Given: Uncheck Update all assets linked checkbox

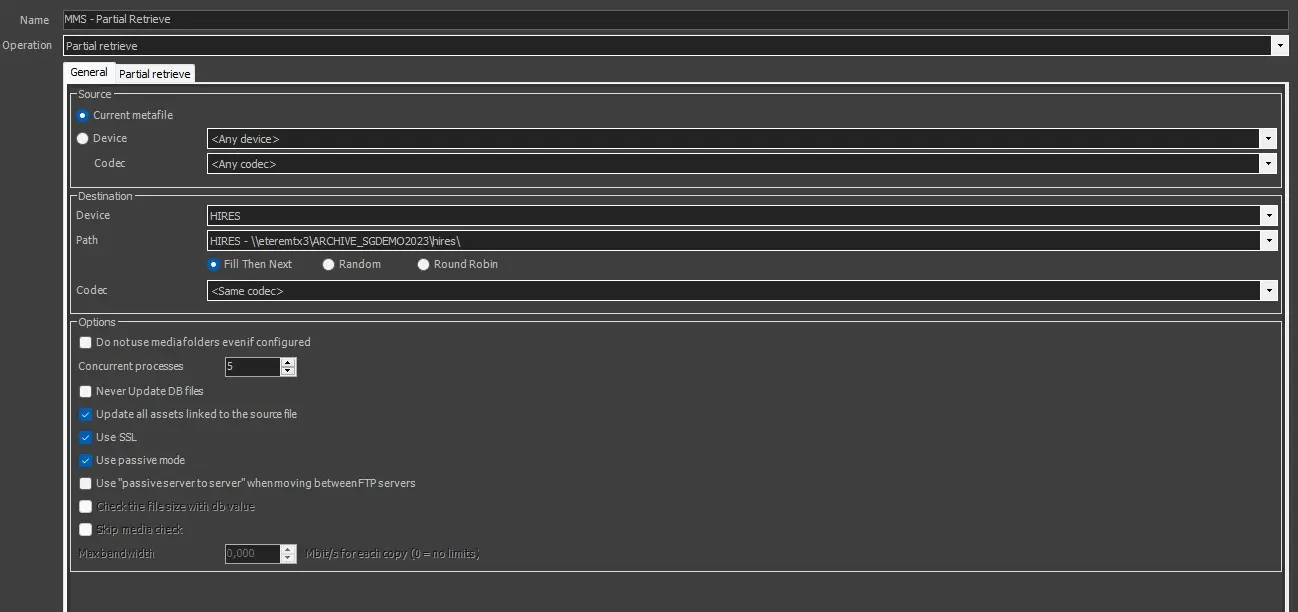Looking at the screenshot, I should click(86, 414).
